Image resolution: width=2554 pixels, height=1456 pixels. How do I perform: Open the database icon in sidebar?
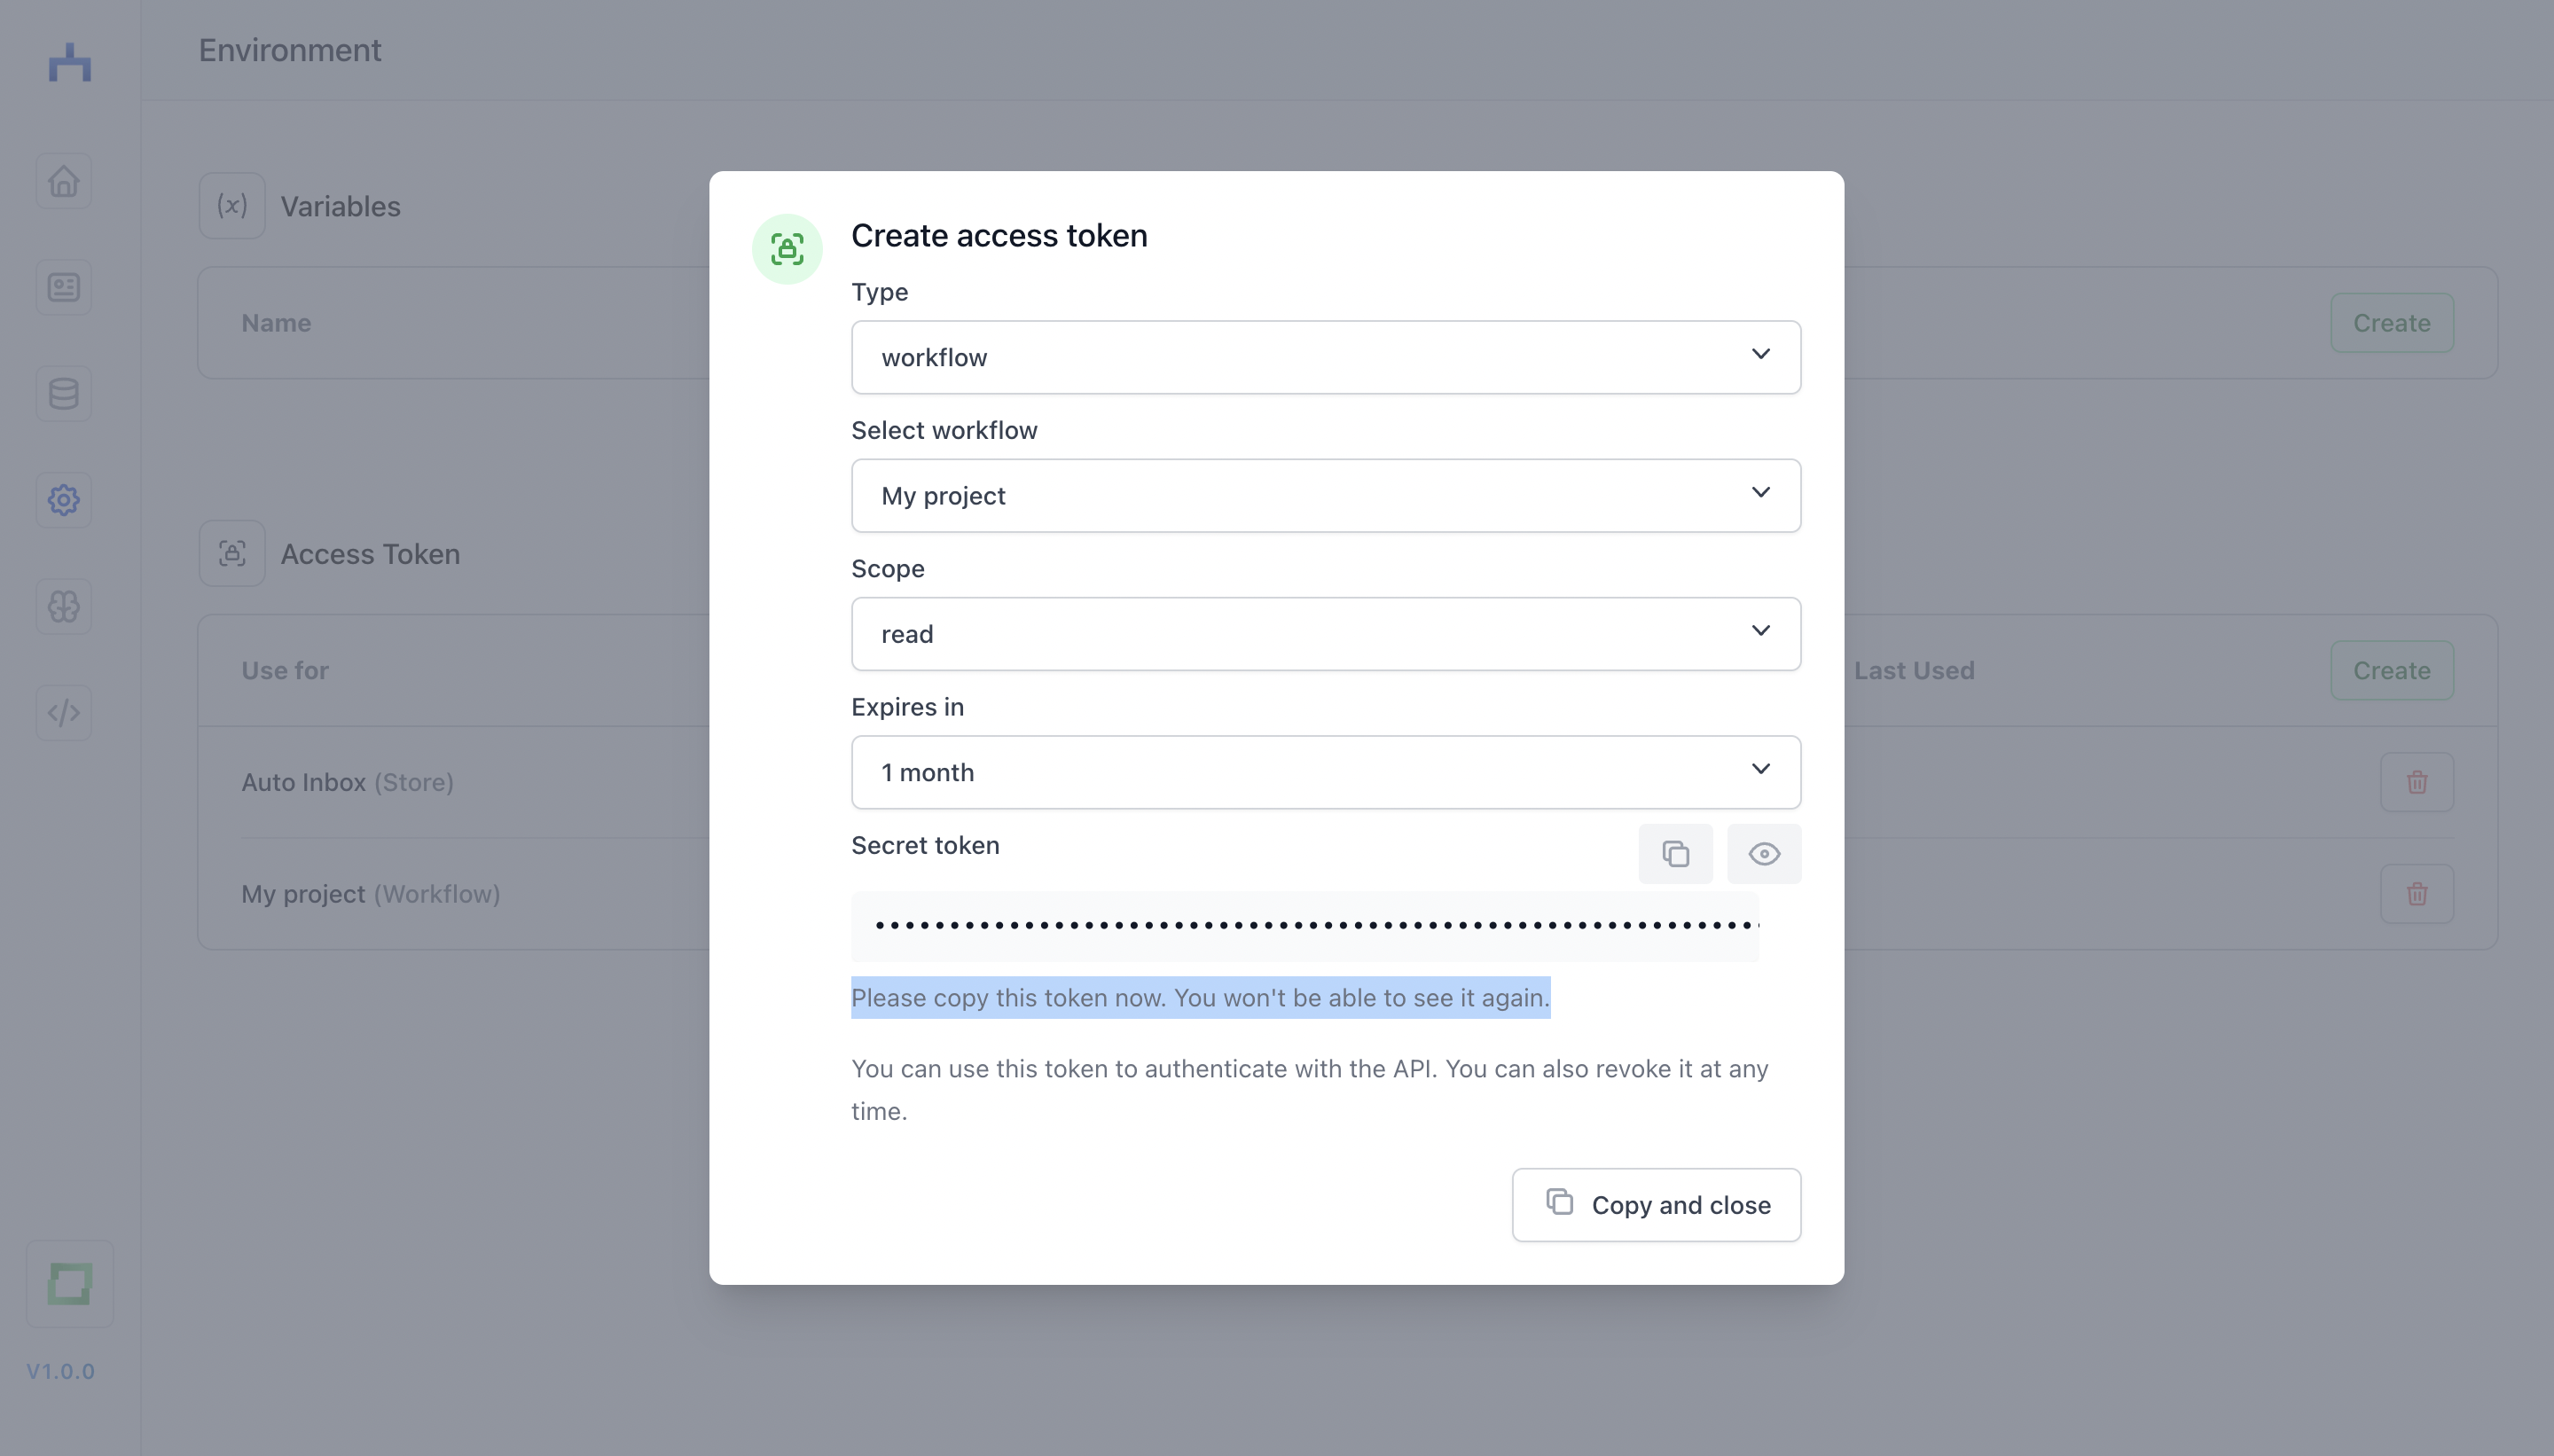click(x=64, y=393)
